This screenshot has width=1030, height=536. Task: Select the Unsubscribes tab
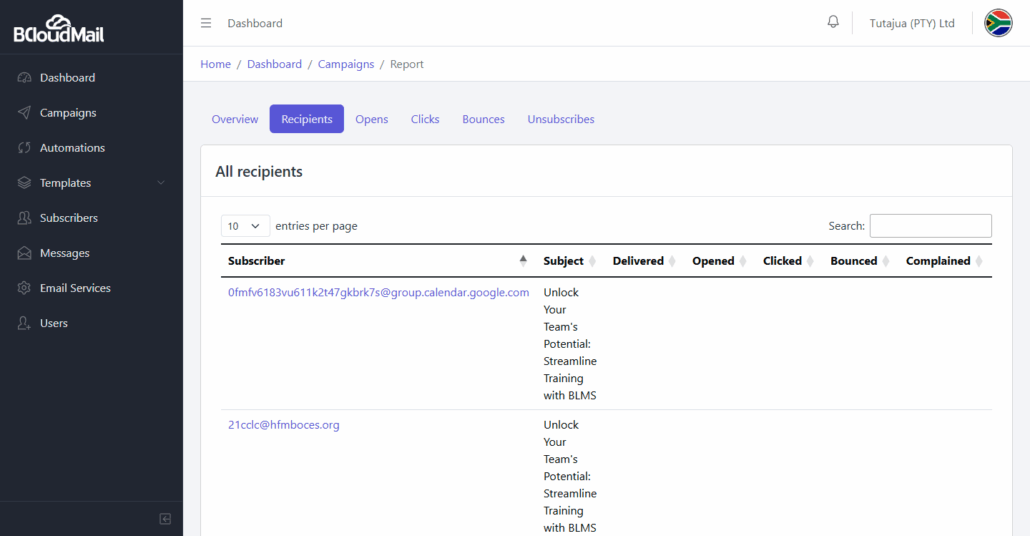(x=561, y=119)
